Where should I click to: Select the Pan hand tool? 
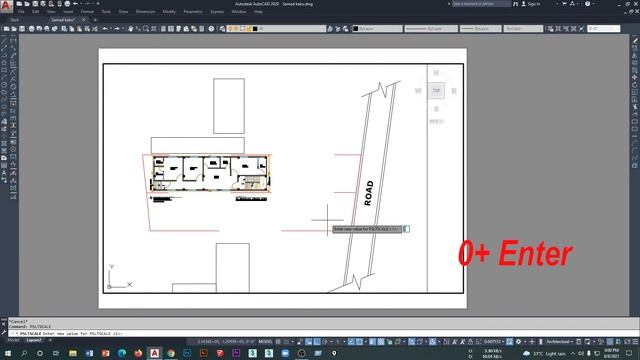pyautogui.click(x=130, y=29)
